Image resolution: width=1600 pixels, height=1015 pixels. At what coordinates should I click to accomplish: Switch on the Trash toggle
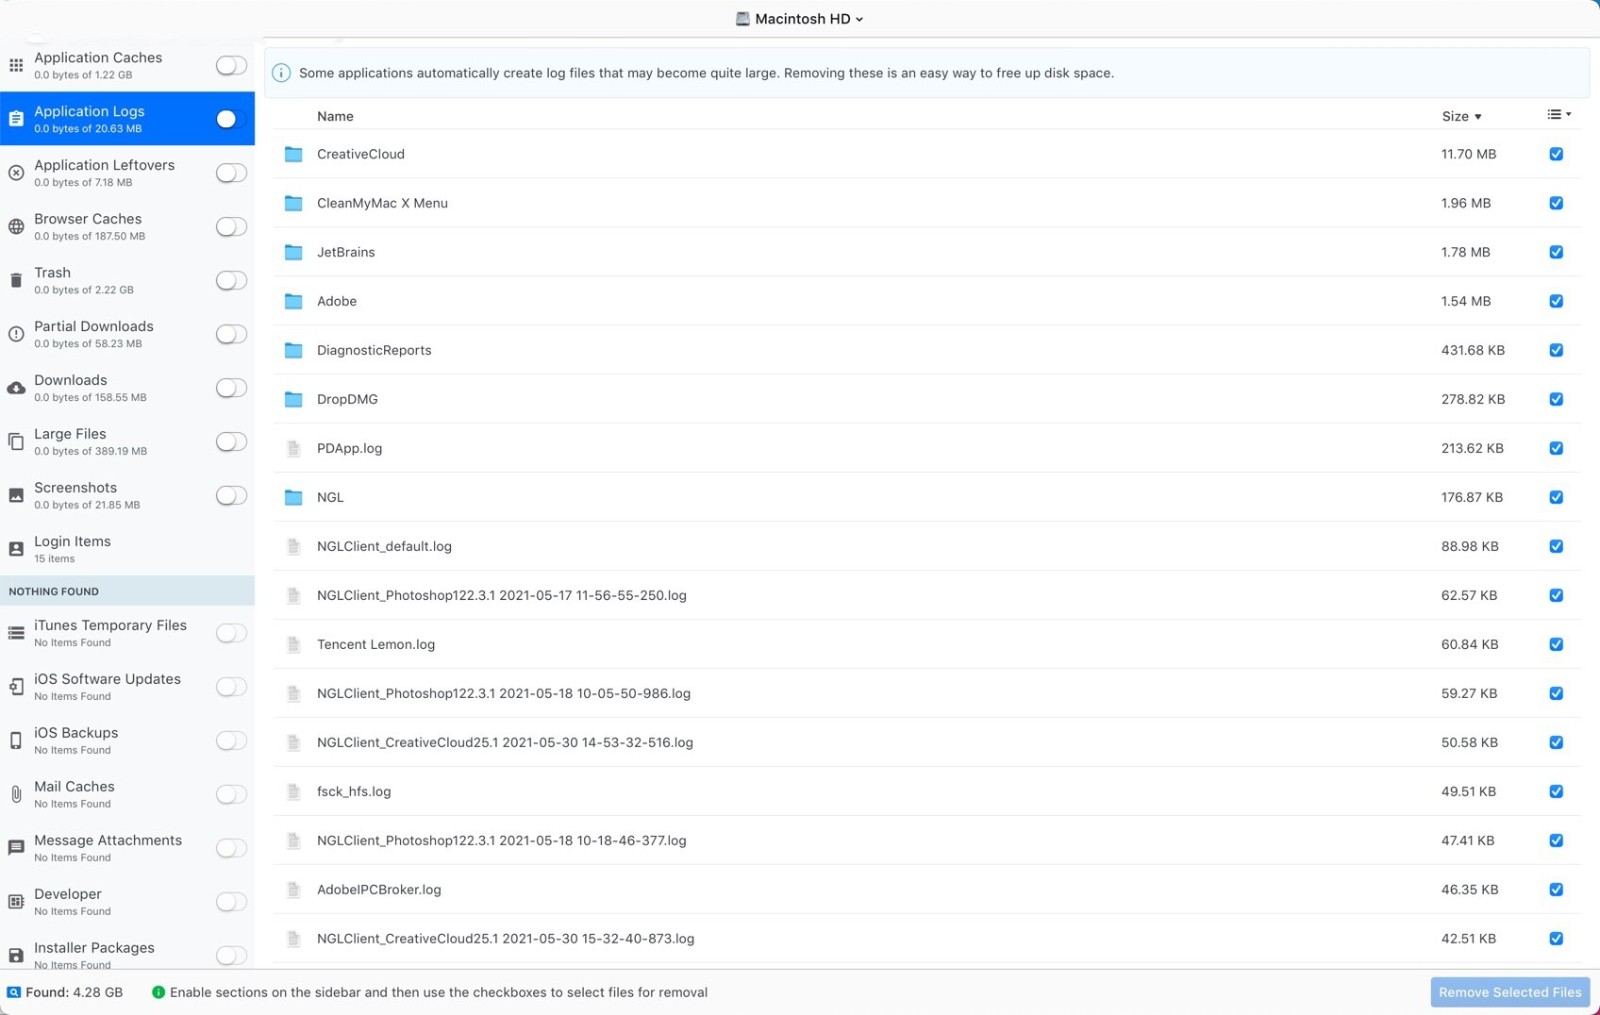click(x=231, y=280)
